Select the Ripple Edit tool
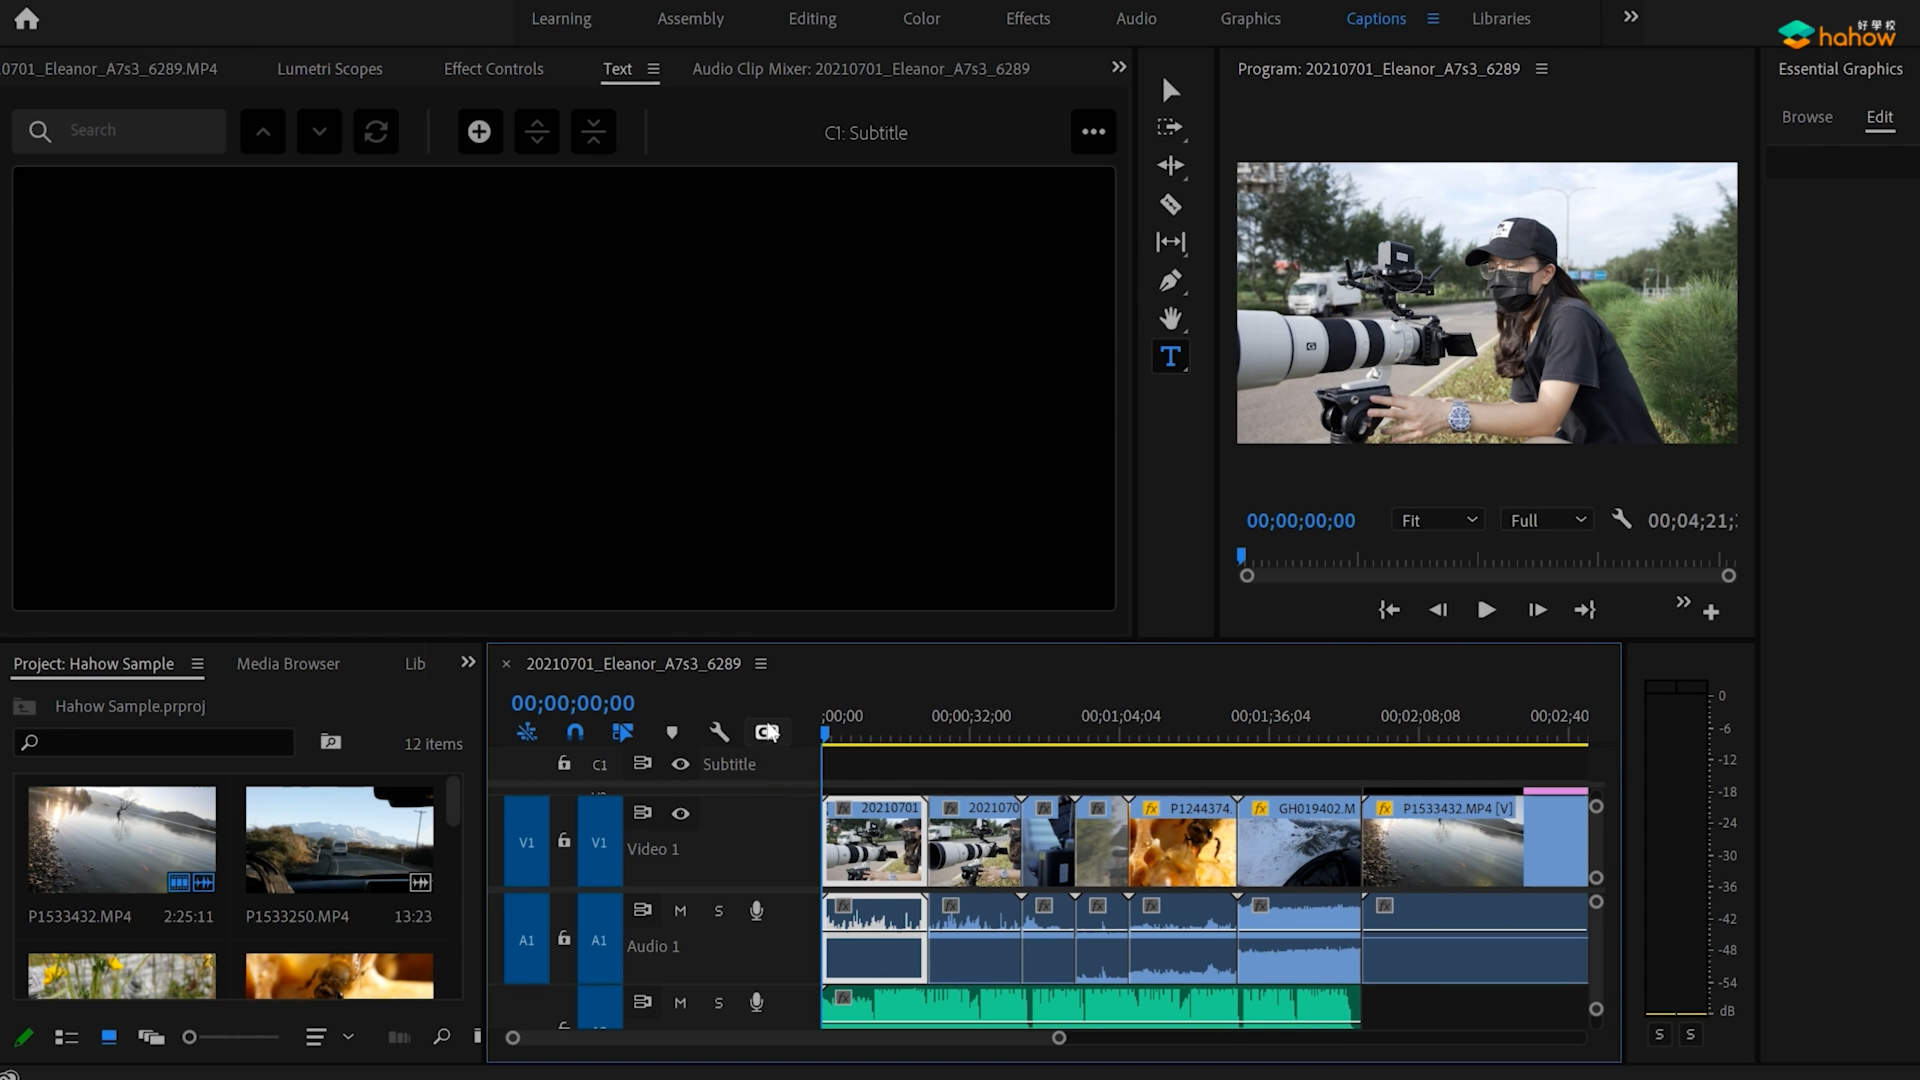This screenshot has height=1080, width=1920. pos(1170,166)
